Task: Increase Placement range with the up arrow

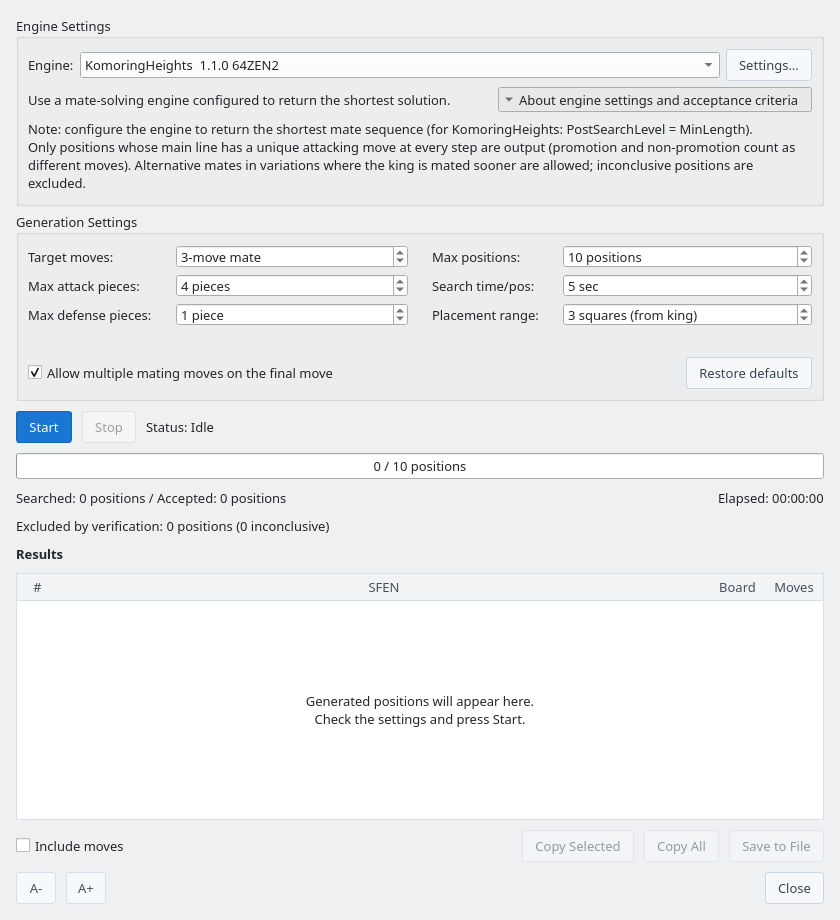Action: point(804,310)
